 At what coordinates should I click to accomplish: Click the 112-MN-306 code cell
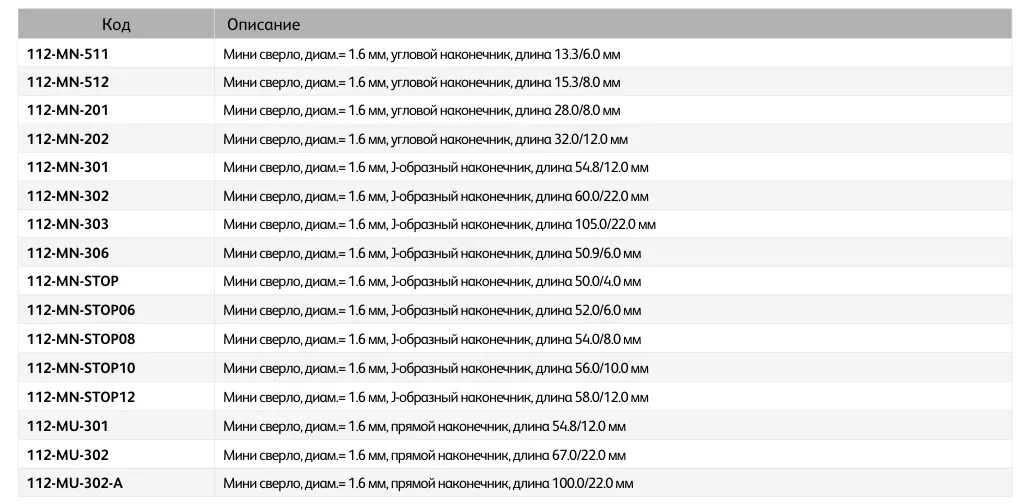68,253
